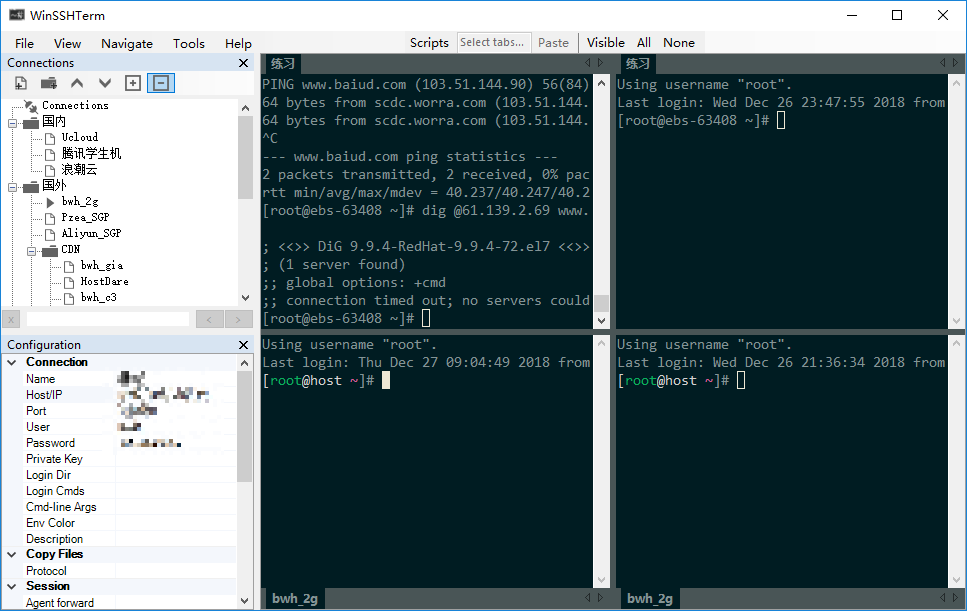This screenshot has height=611, width=967.
Task: Click the add new connection icon
Action: tap(21, 83)
